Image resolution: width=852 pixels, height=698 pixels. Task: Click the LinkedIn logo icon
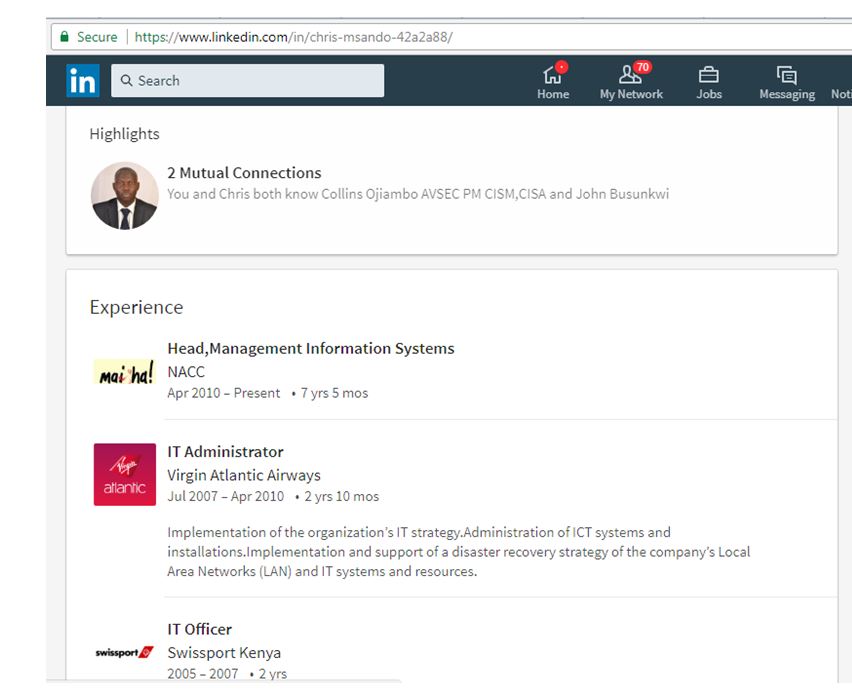[83, 81]
